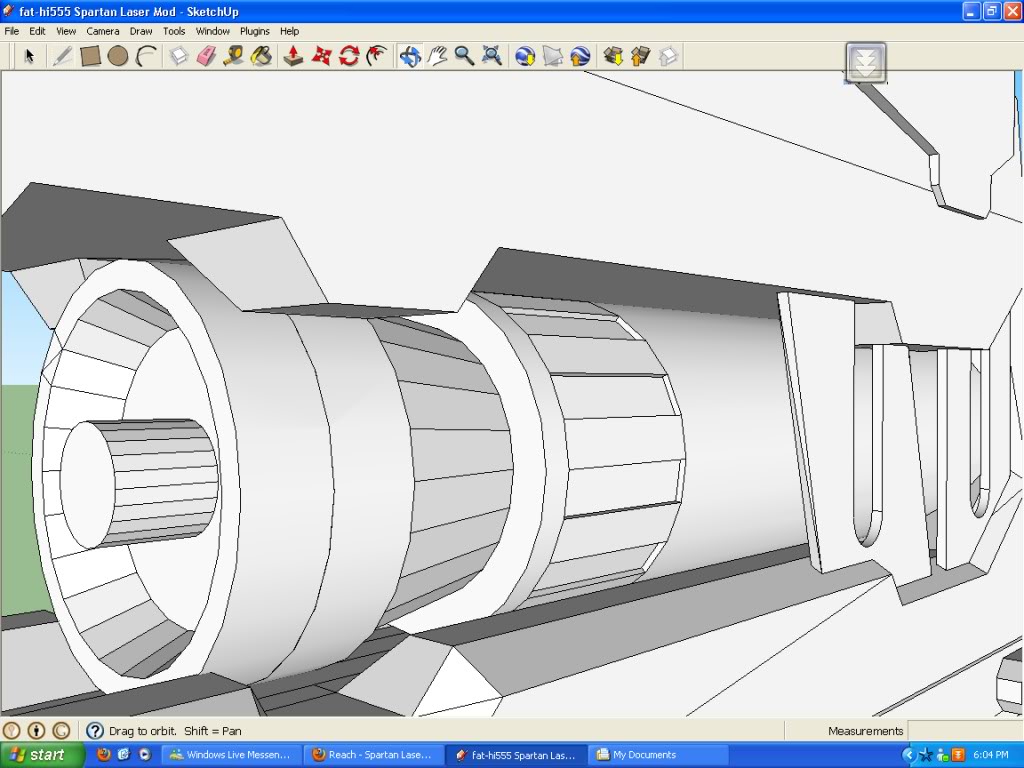The height and width of the screenshot is (768, 1024).
Task: Pick the Line pencil tool
Action: tap(62, 56)
